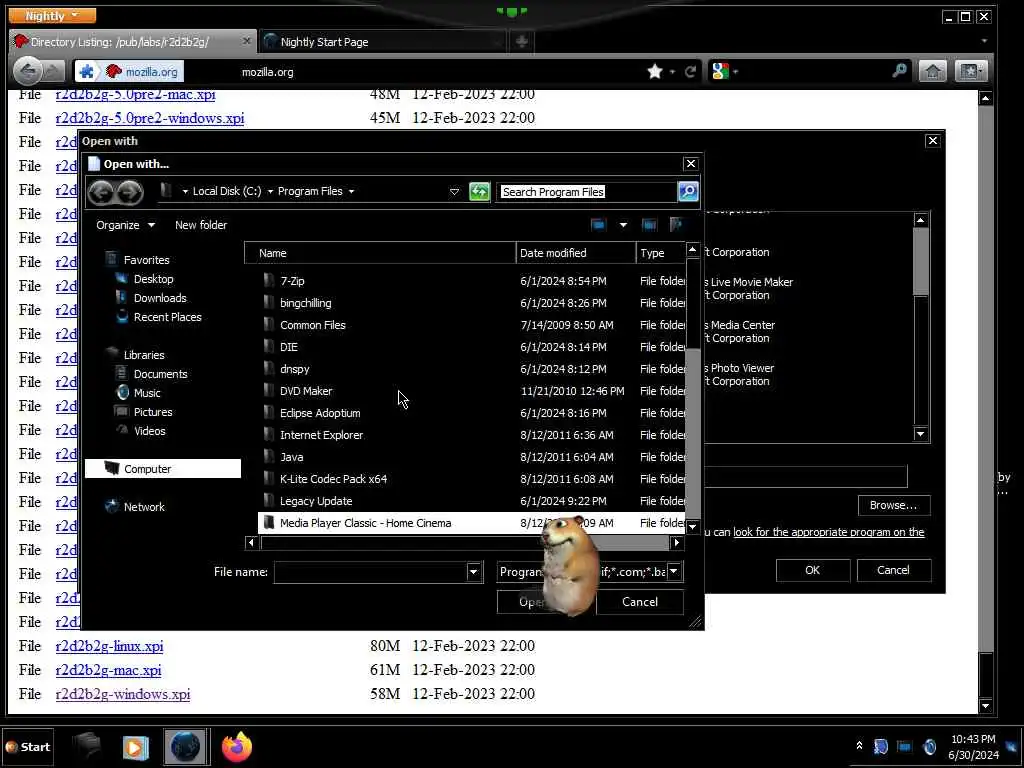Click OK in the Open with window
The height and width of the screenshot is (768, 1024).
tap(812, 570)
